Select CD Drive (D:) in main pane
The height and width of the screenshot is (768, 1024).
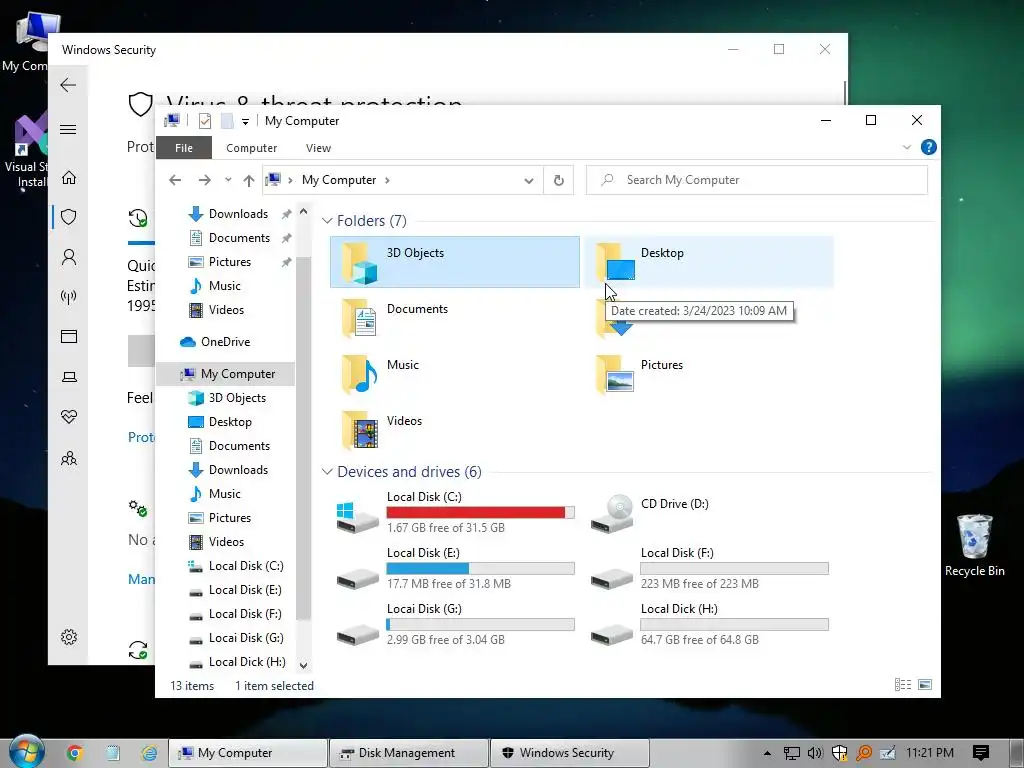(708, 513)
